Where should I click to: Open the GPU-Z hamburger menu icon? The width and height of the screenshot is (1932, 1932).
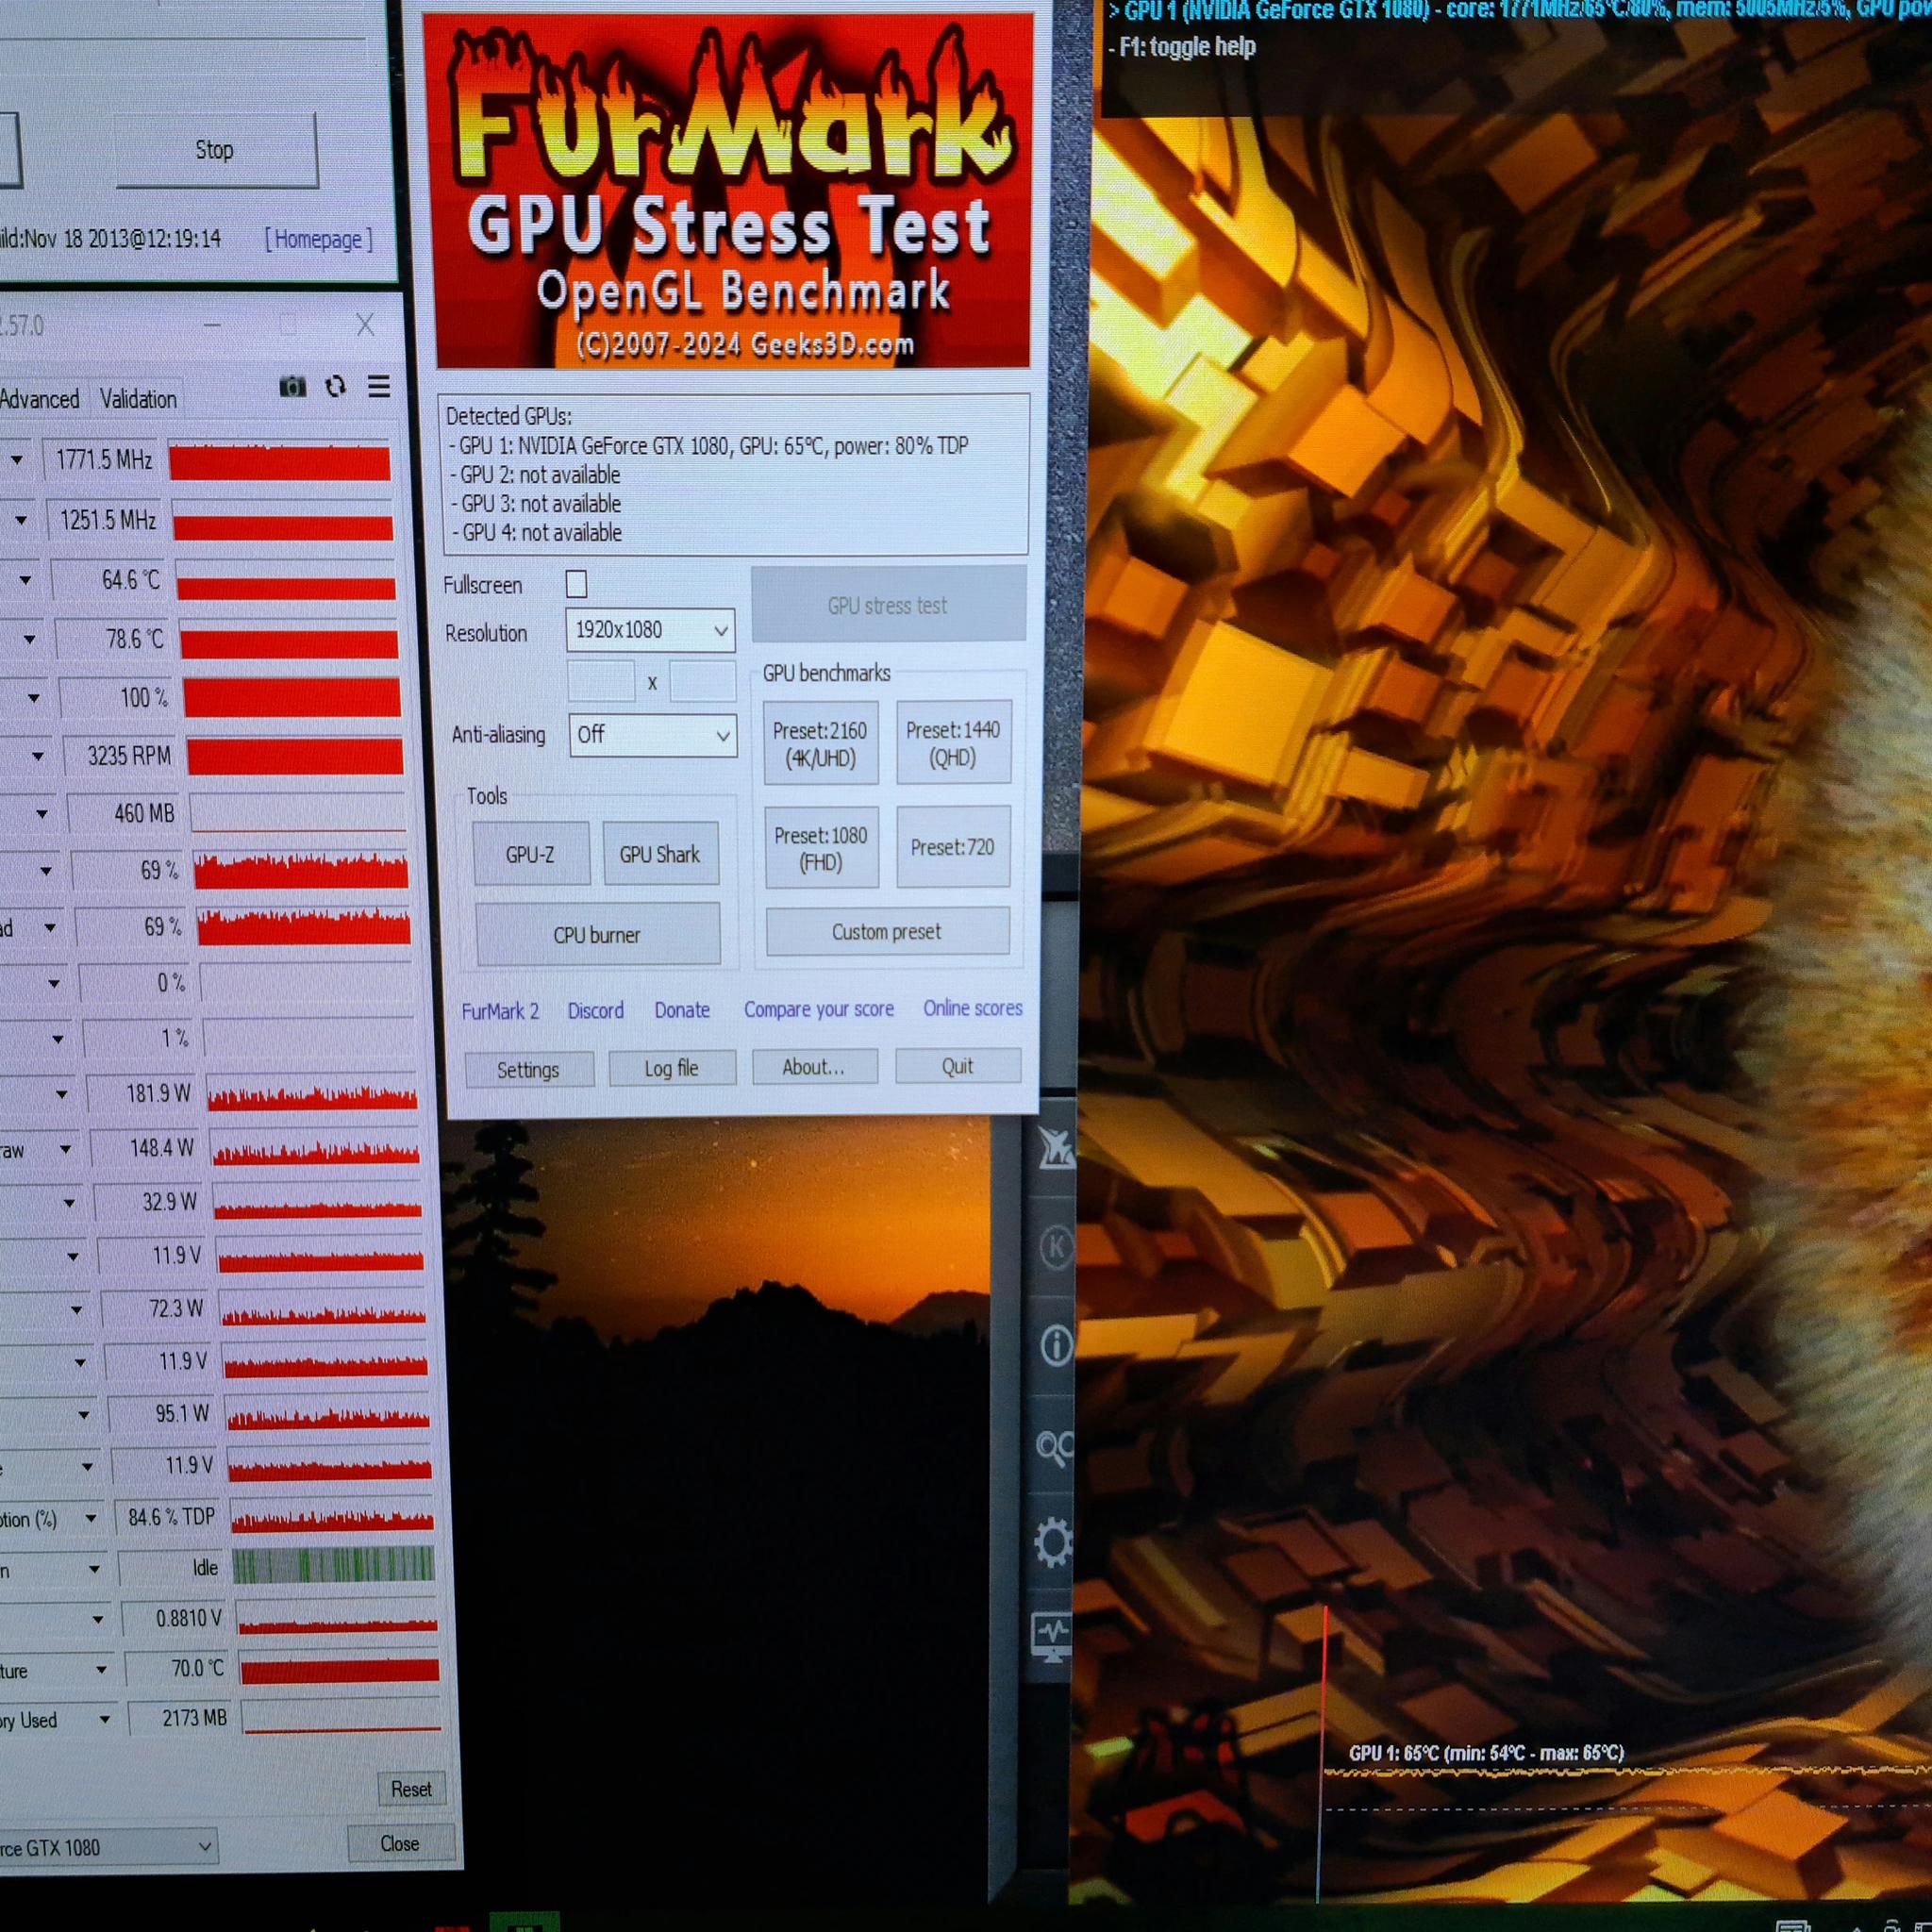pyautogui.click(x=379, y=386)
